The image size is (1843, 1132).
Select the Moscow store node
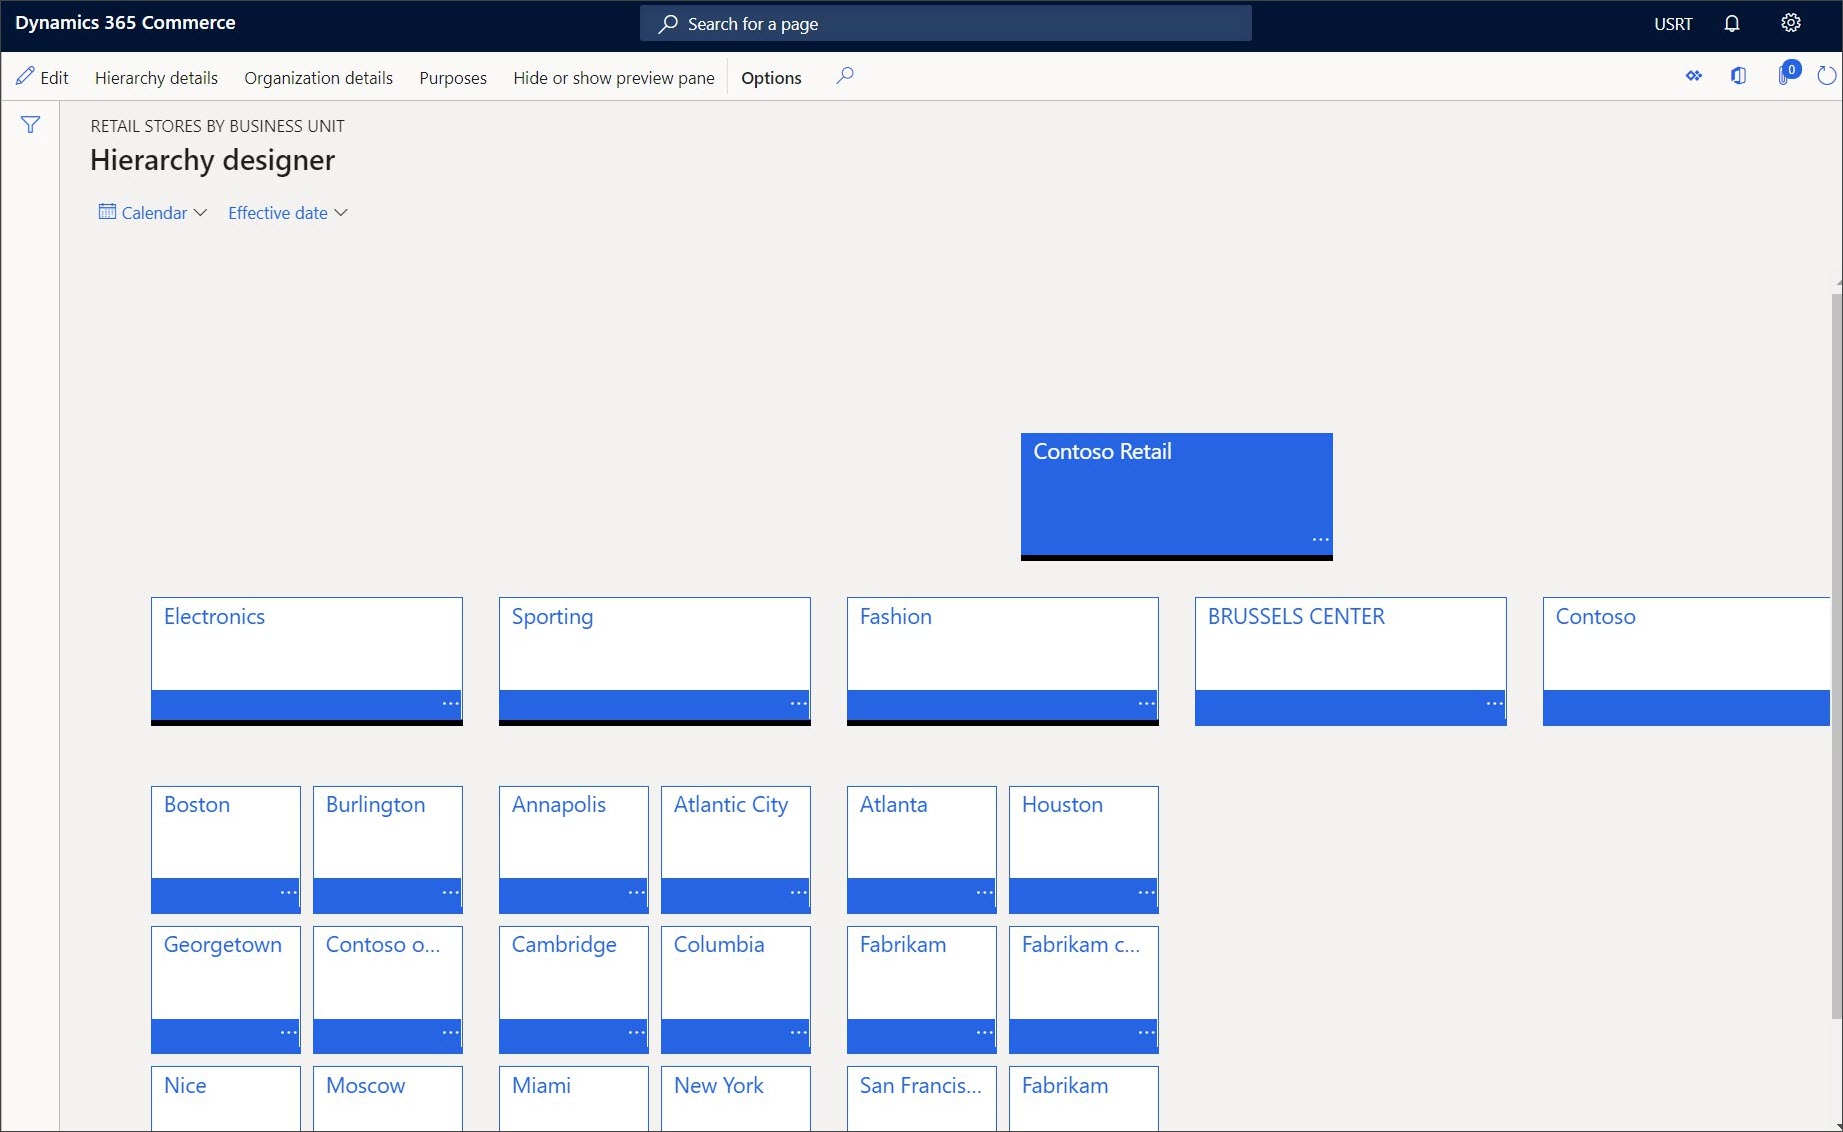[388, 1098]
